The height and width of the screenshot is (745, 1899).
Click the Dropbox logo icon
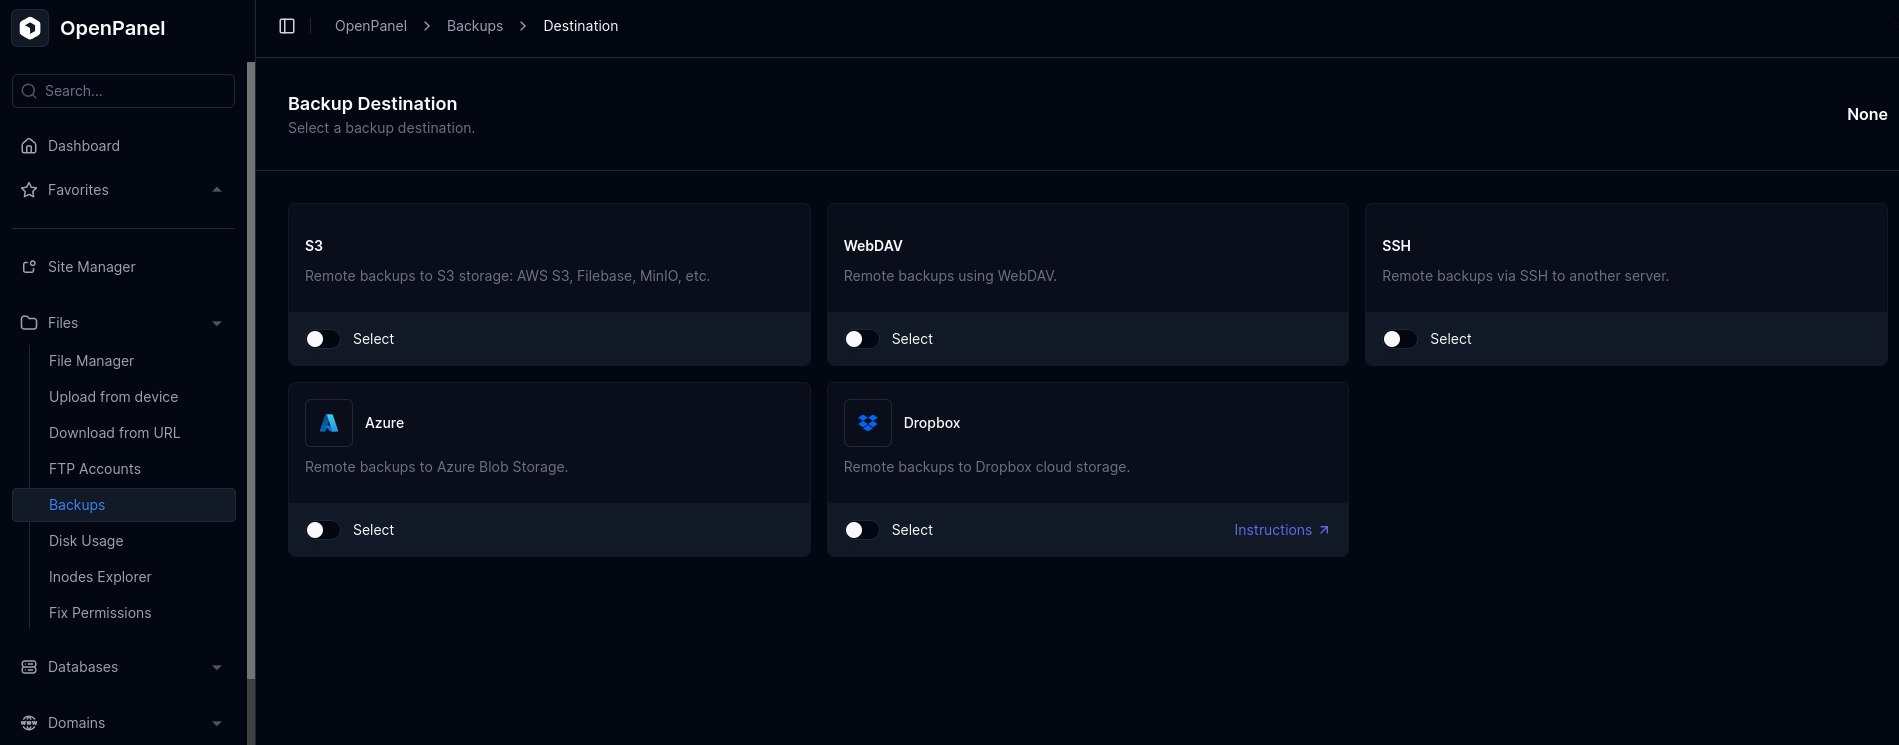click(867, 423)
